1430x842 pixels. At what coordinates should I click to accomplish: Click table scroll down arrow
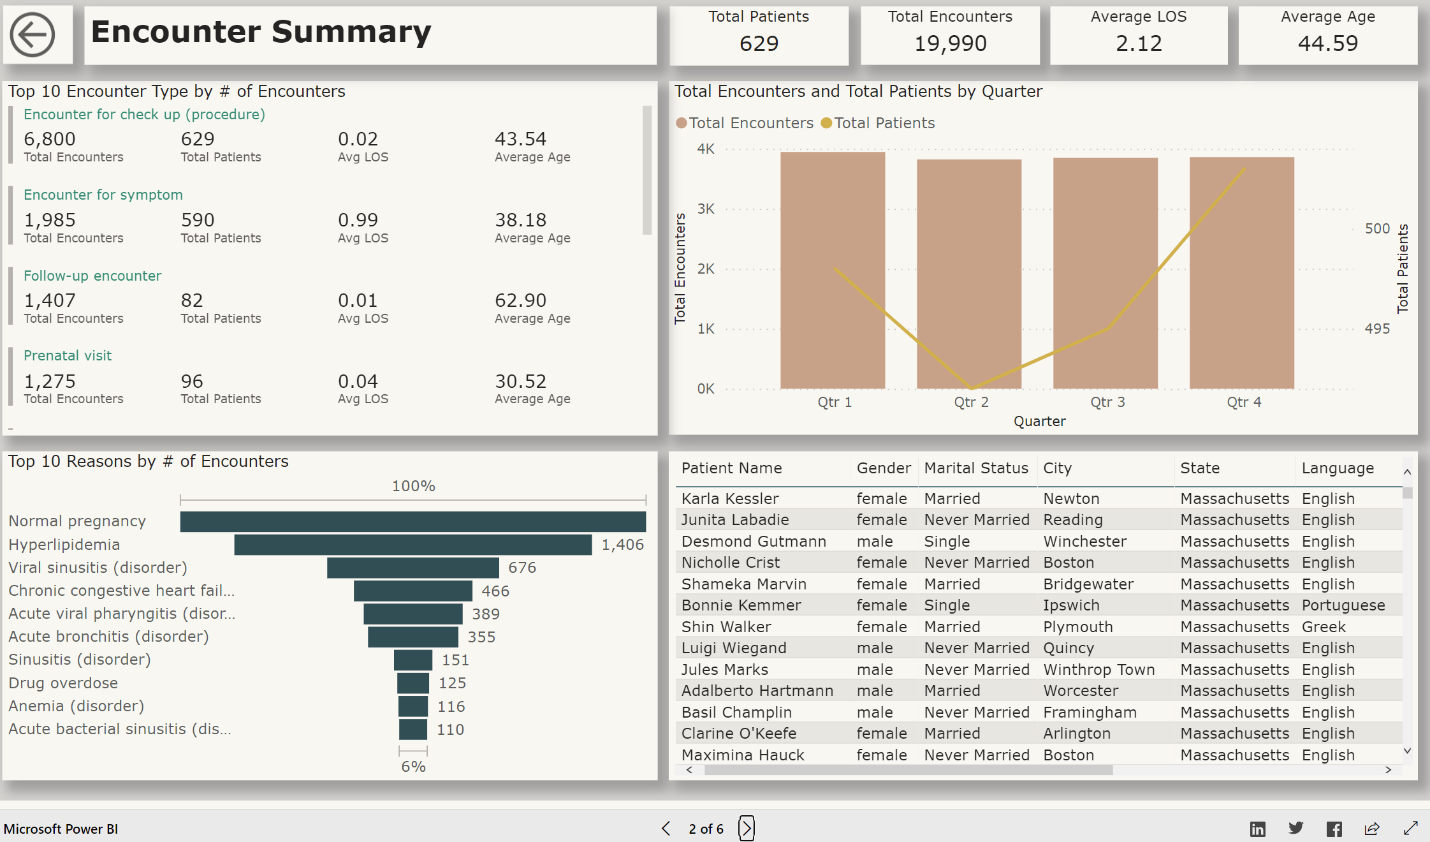pos(1407,750)
